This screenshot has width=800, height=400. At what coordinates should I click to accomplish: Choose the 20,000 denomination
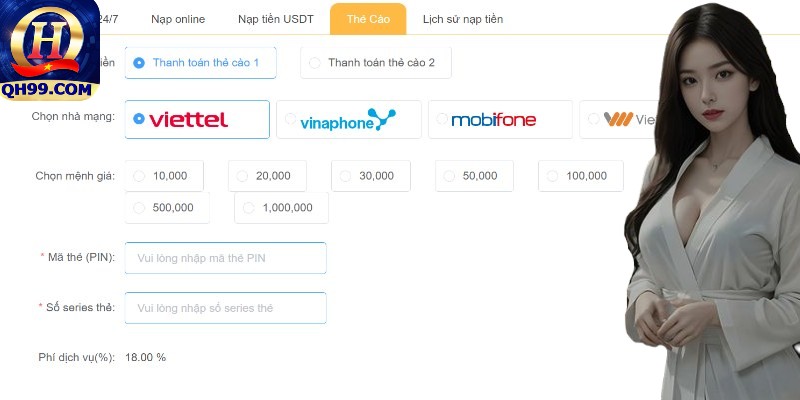pyautogui.click(x=267, y=176)
